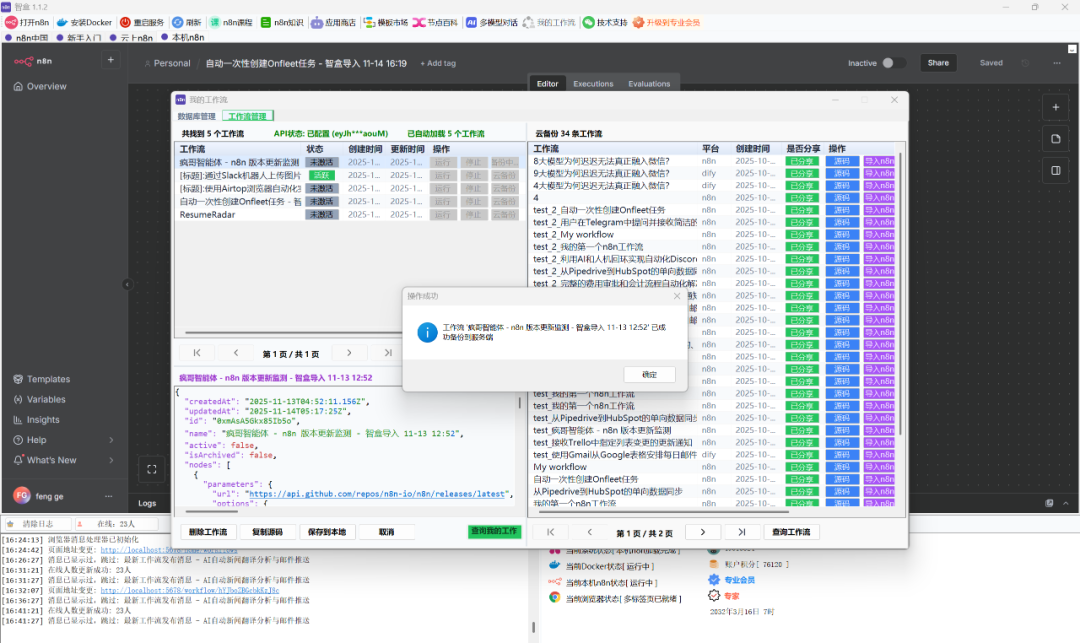Click the 安装Docker whale icon
This screenshot has width=1080, height=643.
pyautogui.click(x=62, y=22)
